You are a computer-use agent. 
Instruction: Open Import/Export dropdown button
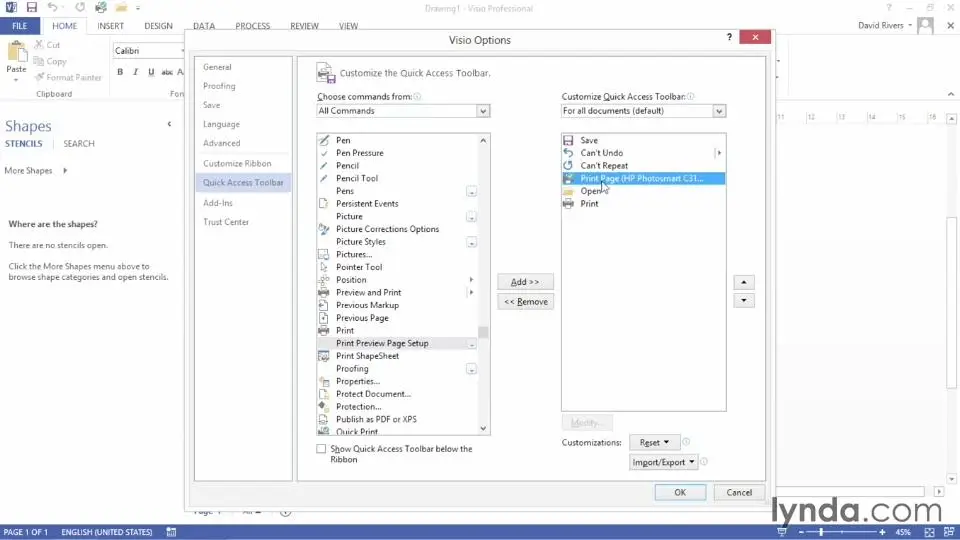664,462
